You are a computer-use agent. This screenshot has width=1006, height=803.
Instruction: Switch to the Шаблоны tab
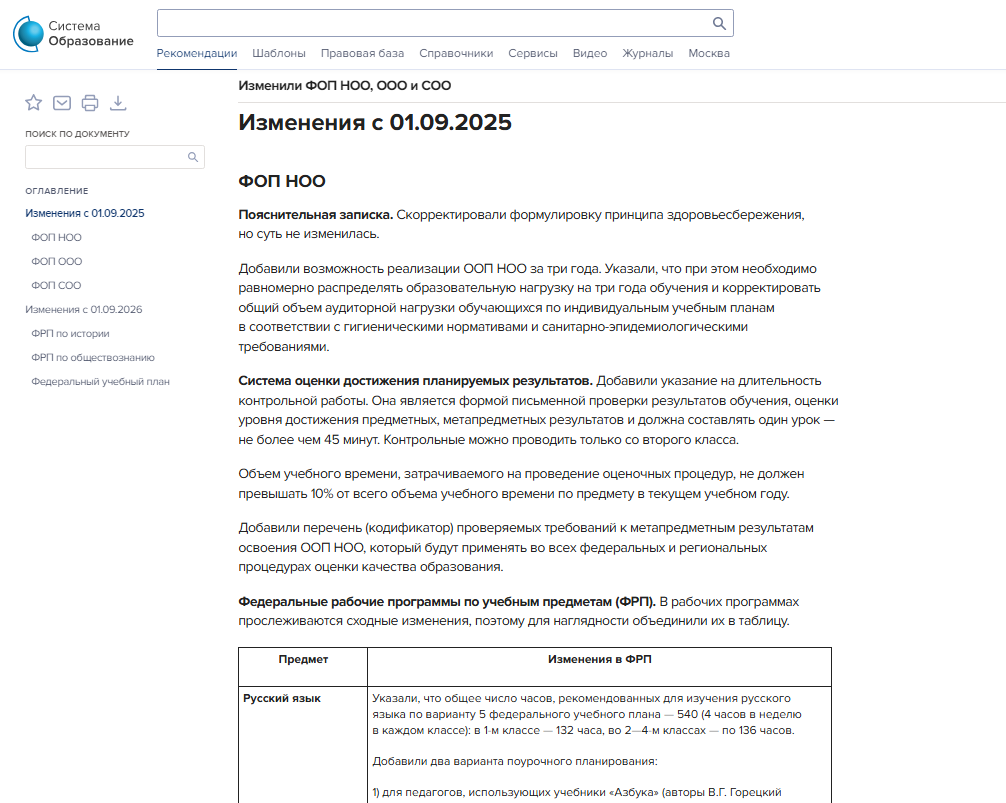coord(278,53)
